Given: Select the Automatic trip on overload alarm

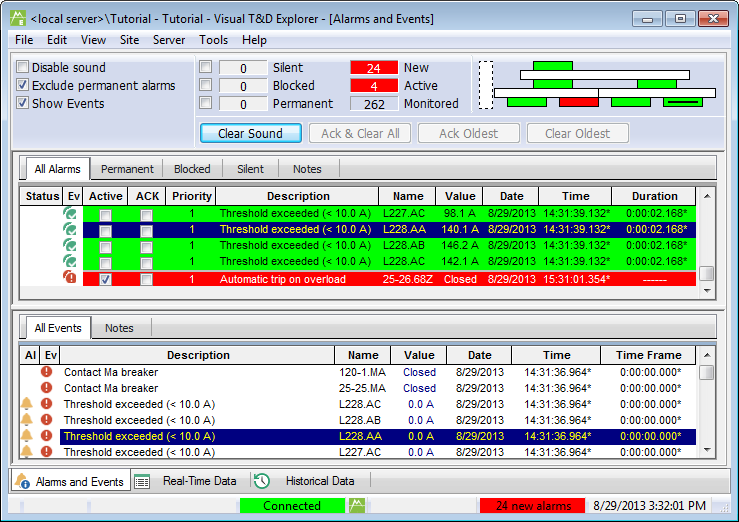Looking at the screenshot, I should 389,279.
